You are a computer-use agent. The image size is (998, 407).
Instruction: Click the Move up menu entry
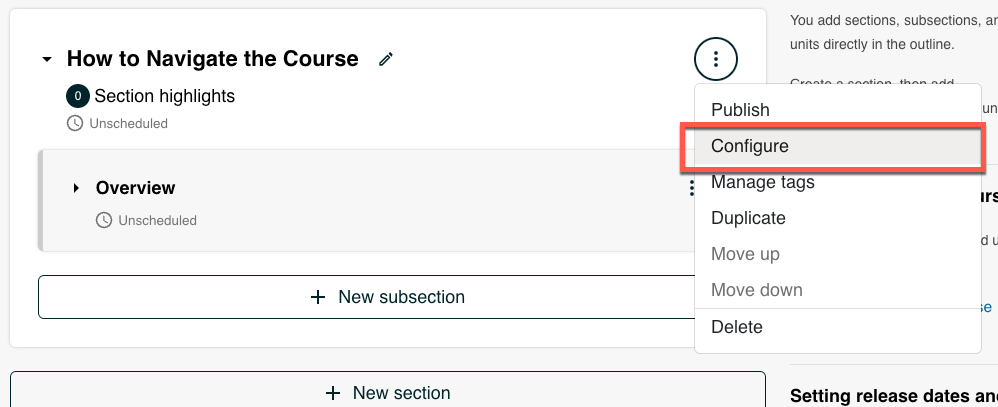click(745, 254)
